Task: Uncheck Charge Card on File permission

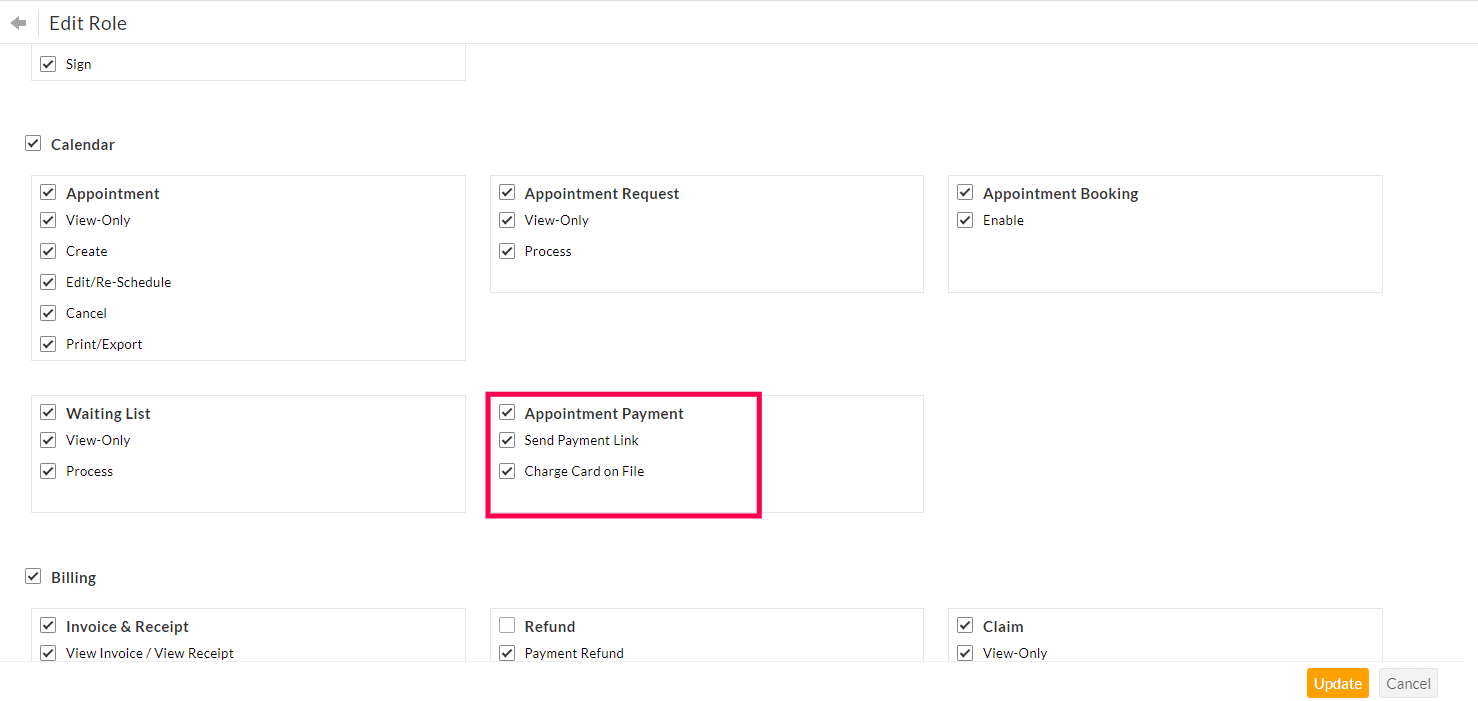Action: (x=507, y=471)
